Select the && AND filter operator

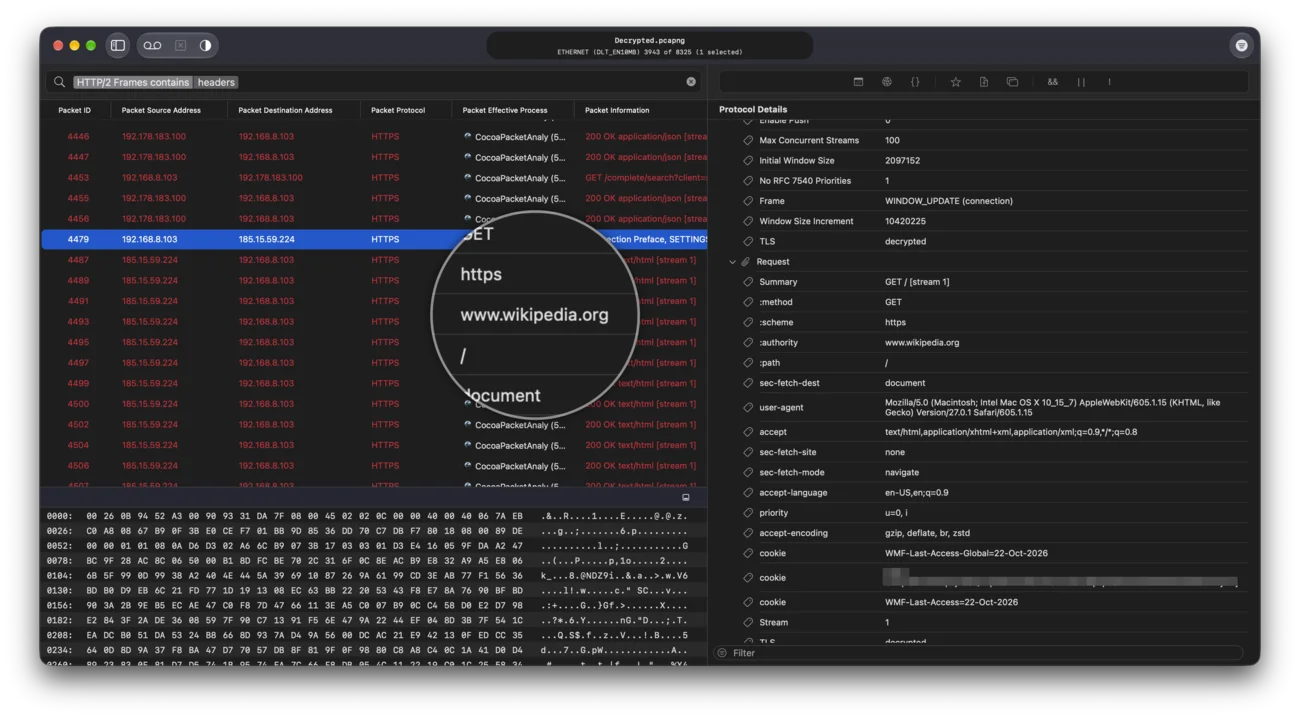[x=1053, y=82]
